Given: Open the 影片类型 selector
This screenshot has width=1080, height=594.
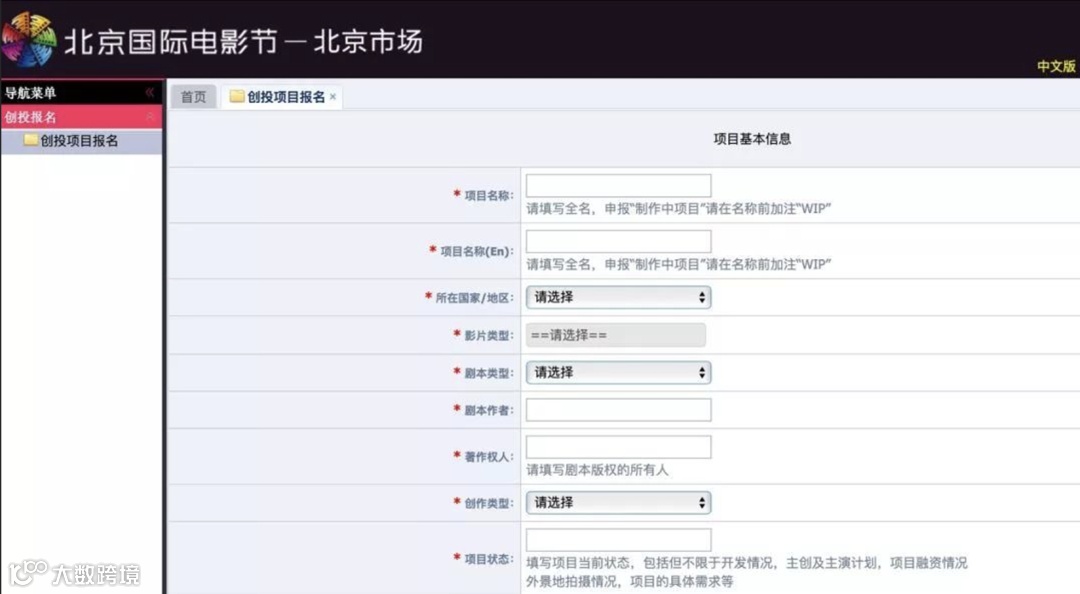Looking at the screenshot, I should 615,335.
